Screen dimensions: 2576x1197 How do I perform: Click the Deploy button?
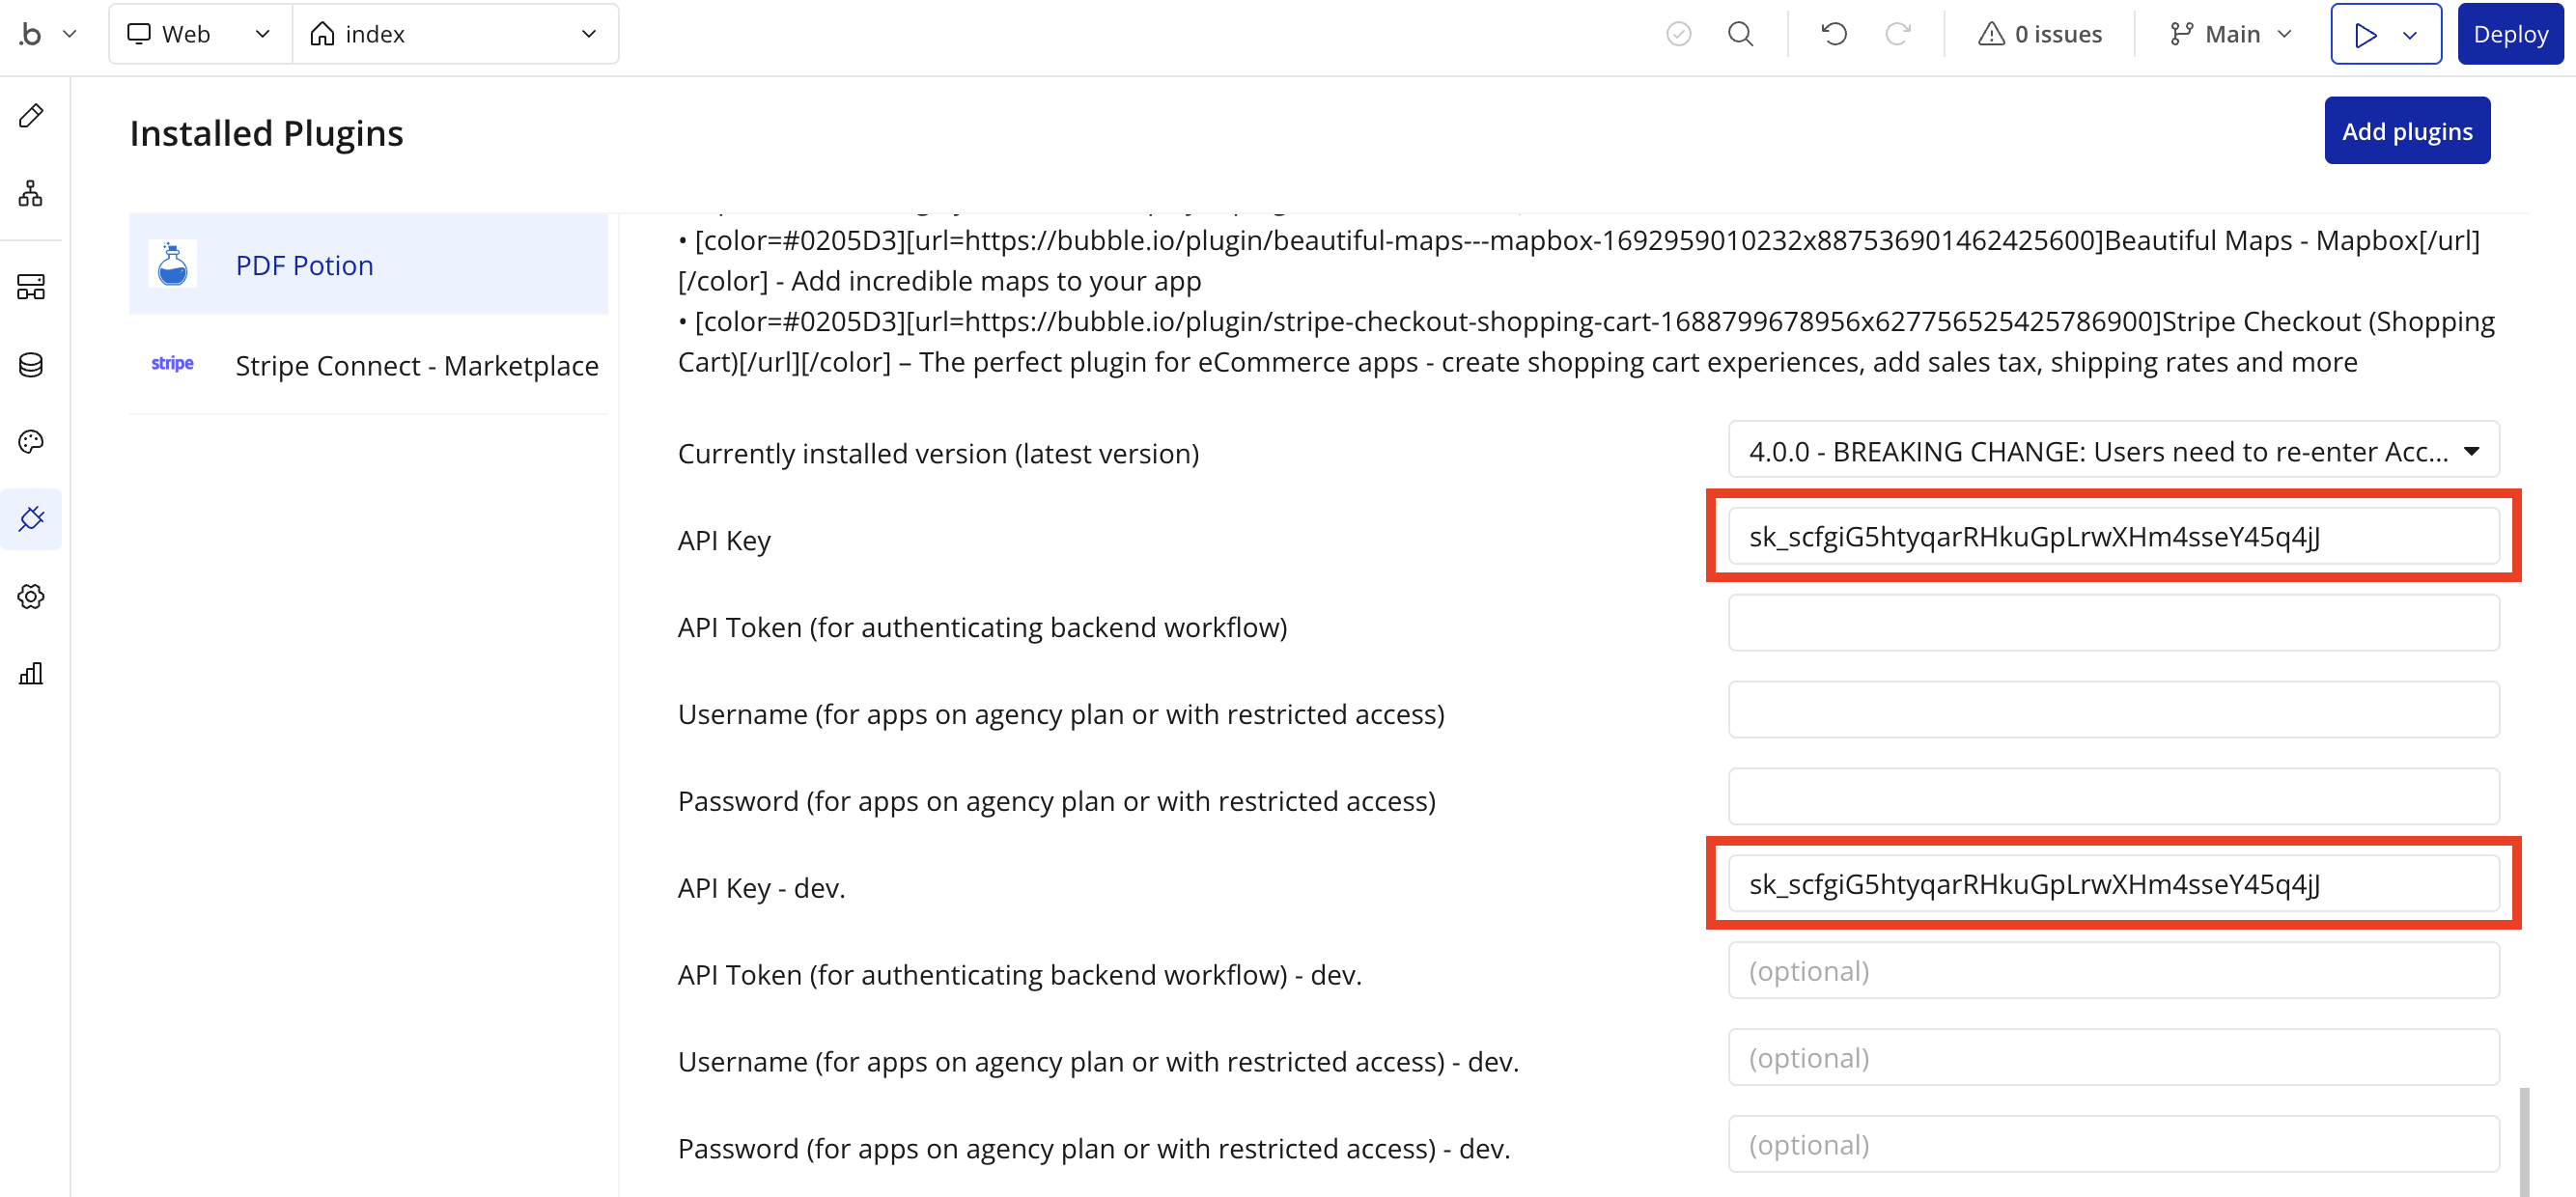[x=2509, y=34]
